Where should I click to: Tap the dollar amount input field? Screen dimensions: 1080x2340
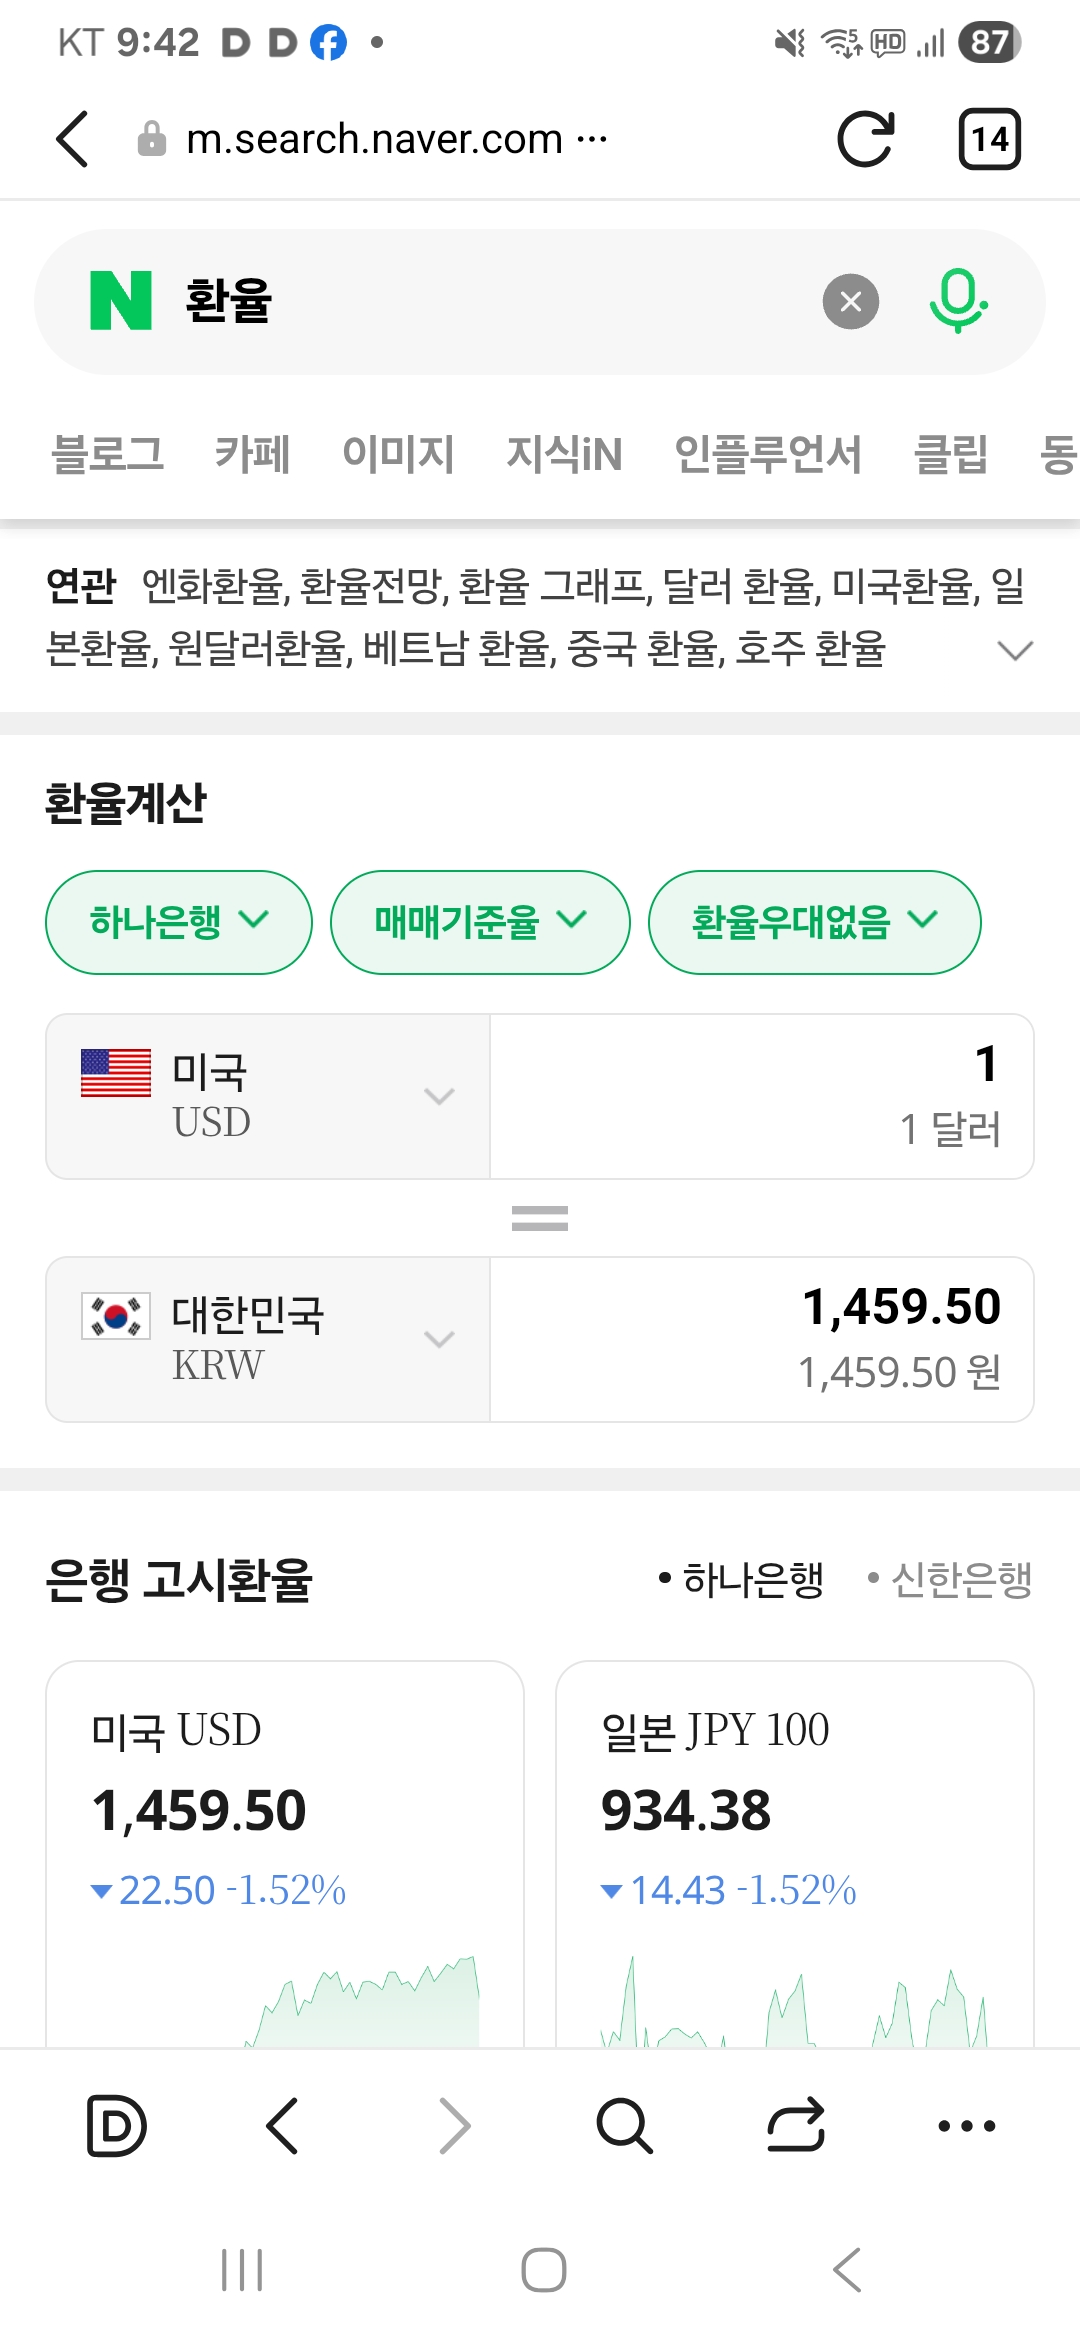coord(761,1096)
